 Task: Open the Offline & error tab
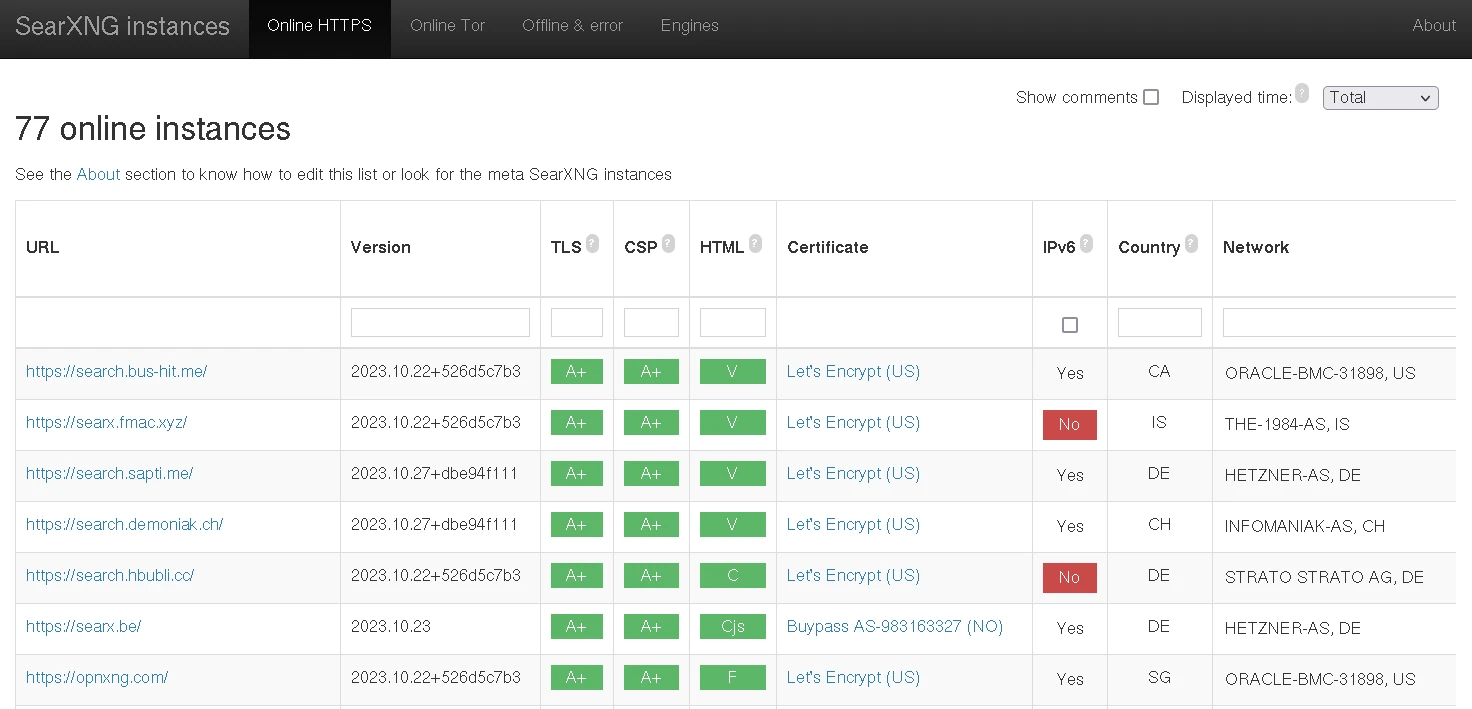tap(572, 26)
